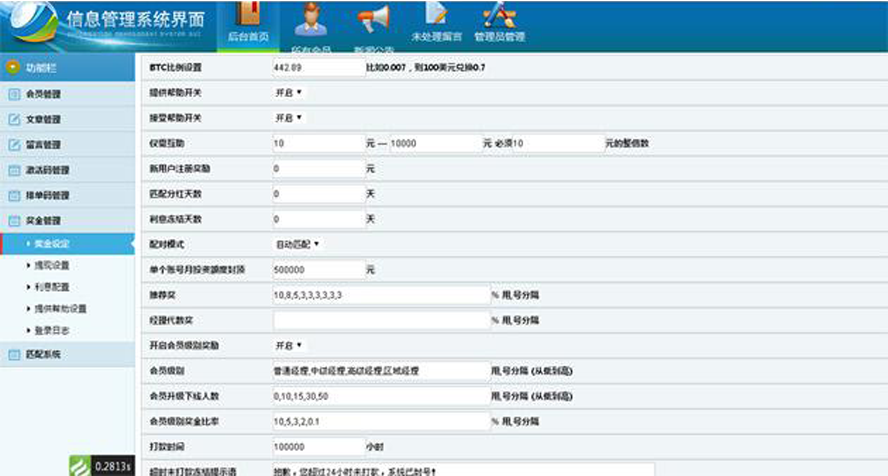
Task: Open 所有会员 person icon in top bar
Action: (x=310, y=20)
